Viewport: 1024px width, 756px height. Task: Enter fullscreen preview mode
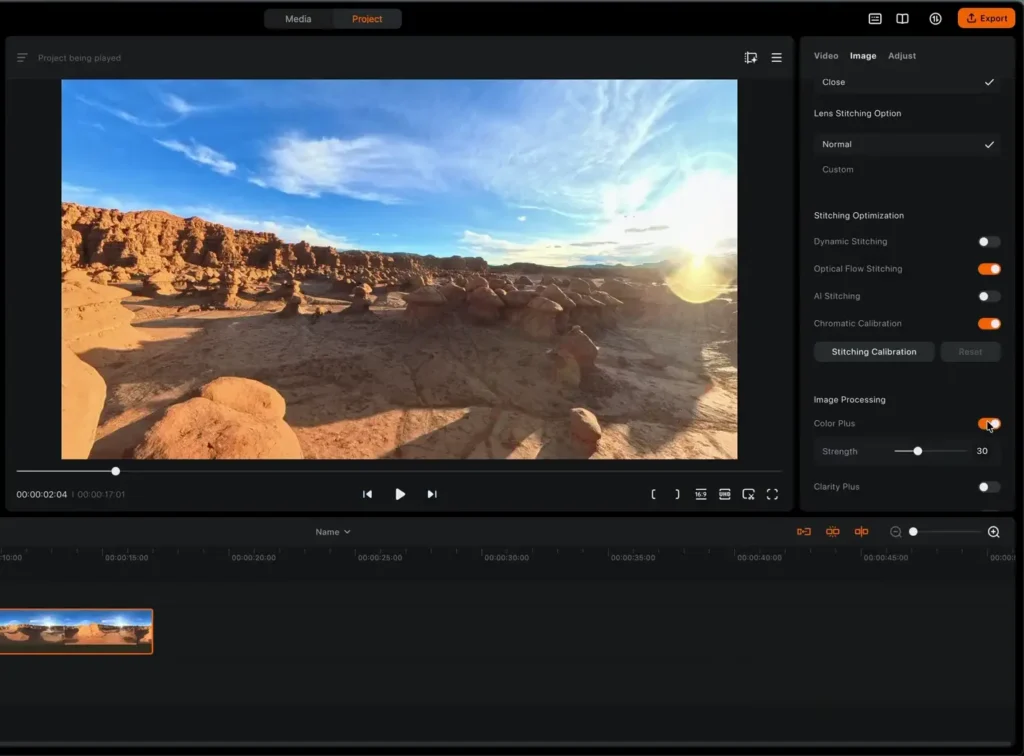[x=772, y=494]
